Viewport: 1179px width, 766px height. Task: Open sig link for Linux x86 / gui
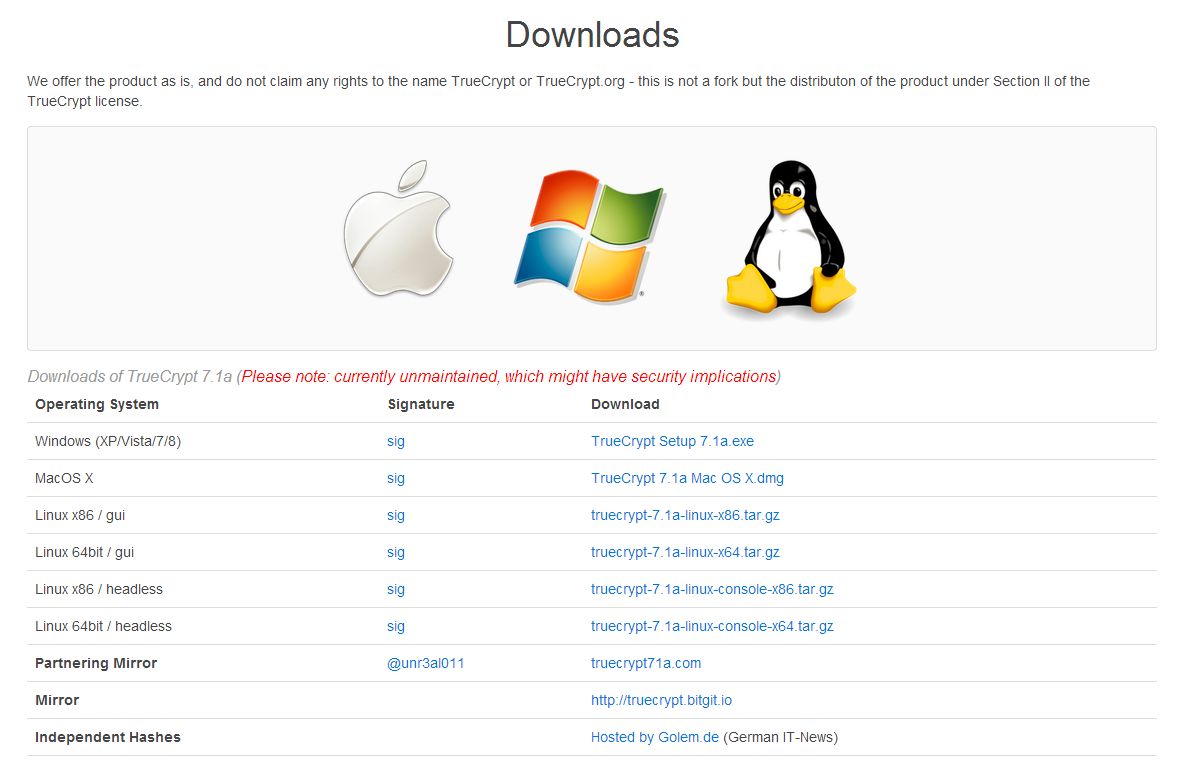[x=396, y=515]
